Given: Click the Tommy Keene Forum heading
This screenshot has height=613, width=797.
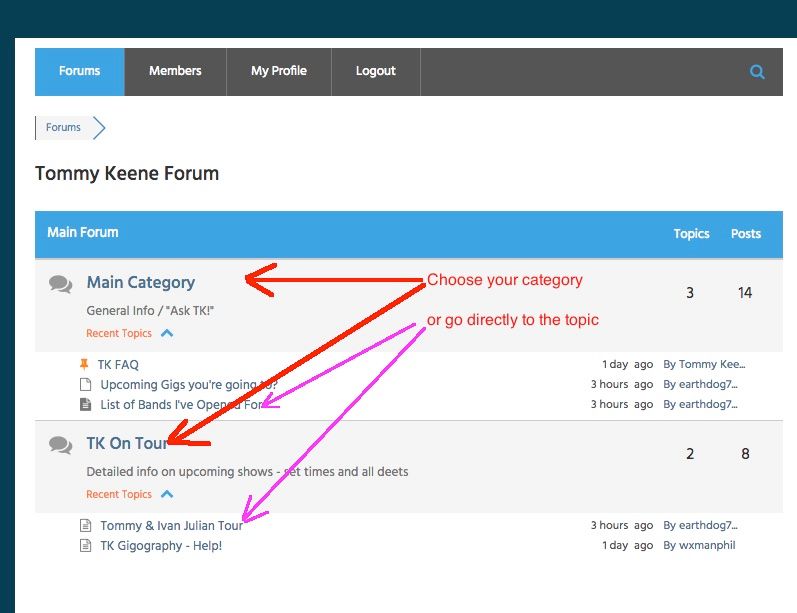Looking at the screenshot, I should click(x=127, y=174).
